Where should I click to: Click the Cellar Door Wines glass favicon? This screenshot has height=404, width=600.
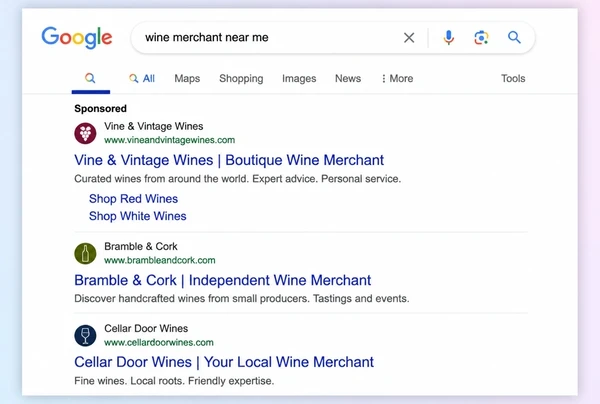pos(85,336)
